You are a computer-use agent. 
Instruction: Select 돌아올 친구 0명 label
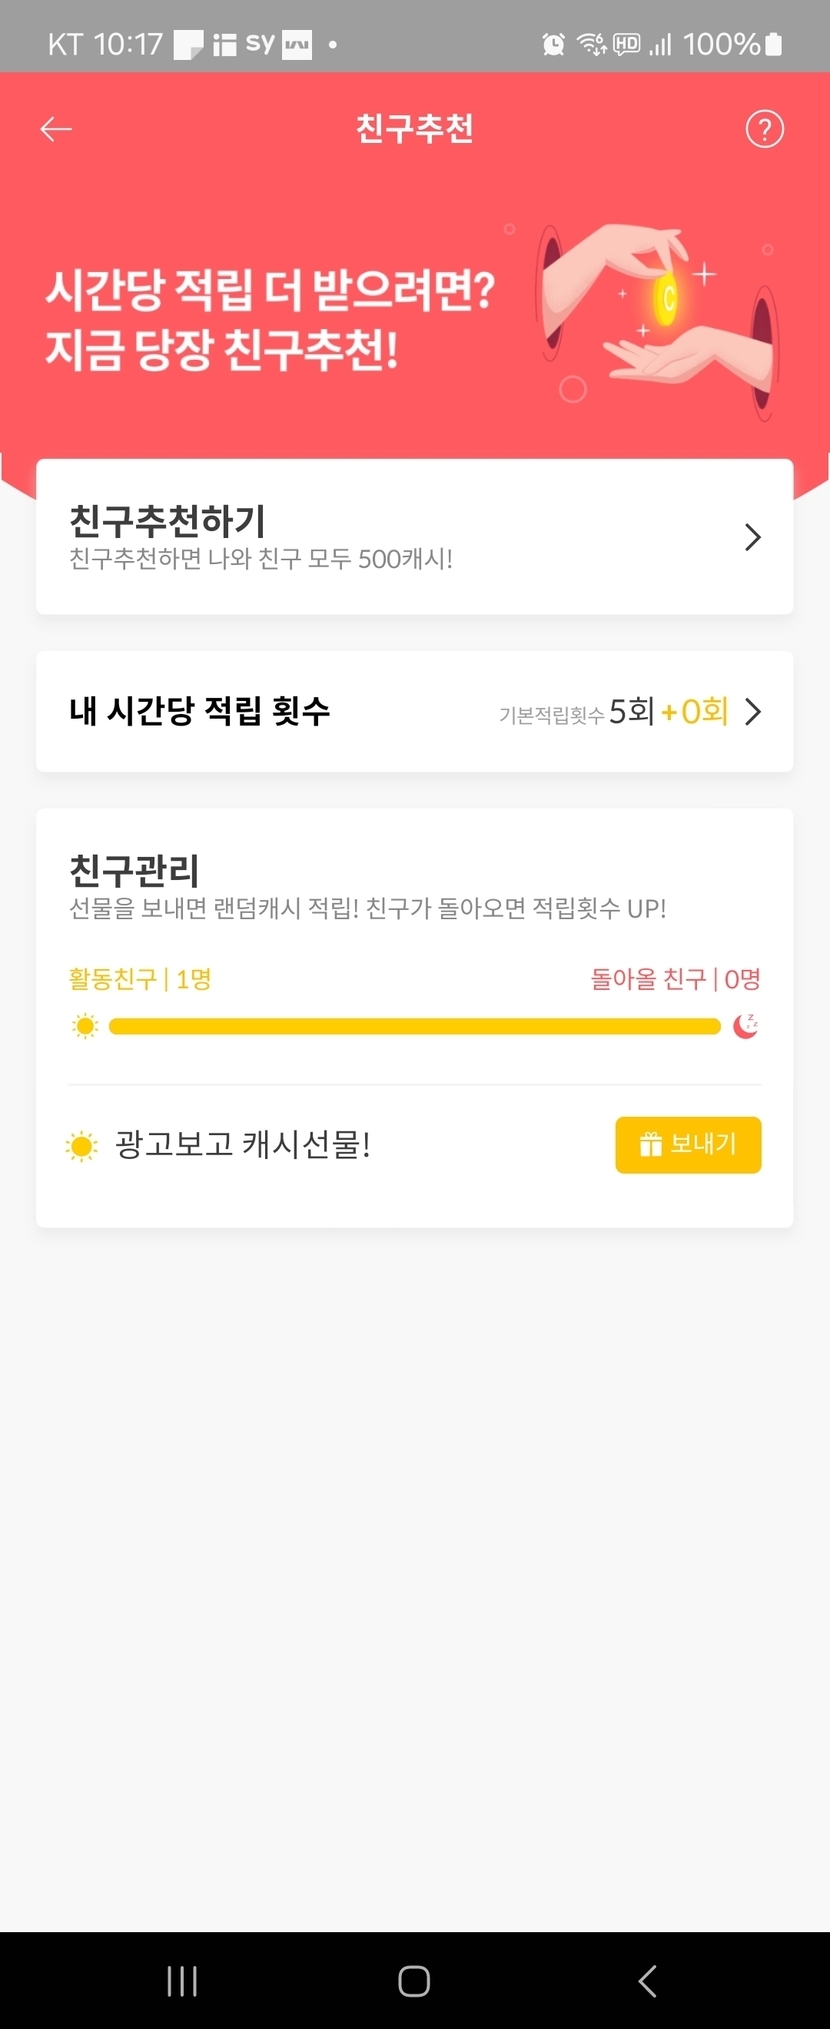tap(675, 978)
